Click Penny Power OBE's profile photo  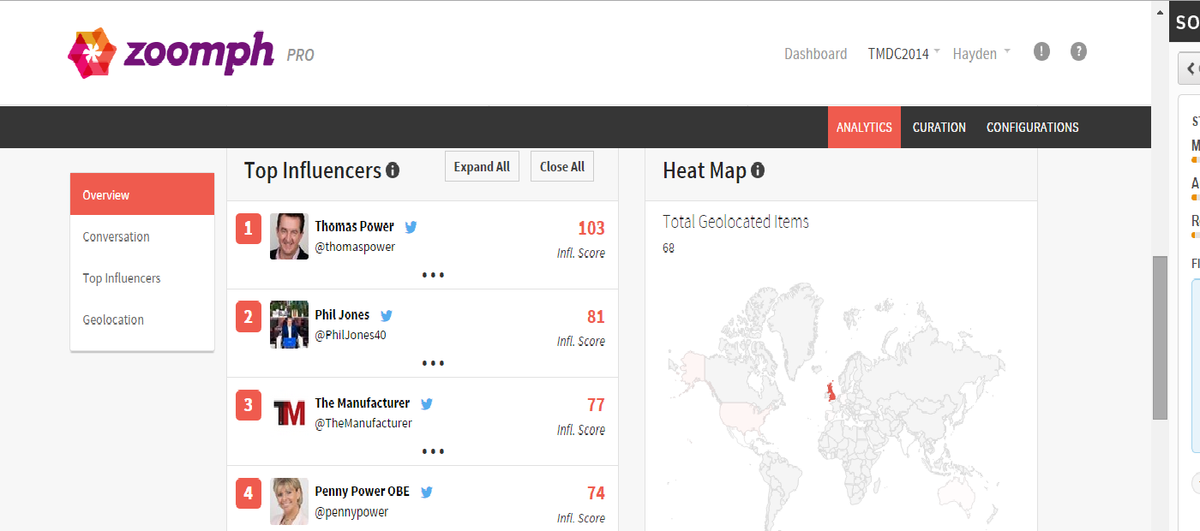(289, 502)
